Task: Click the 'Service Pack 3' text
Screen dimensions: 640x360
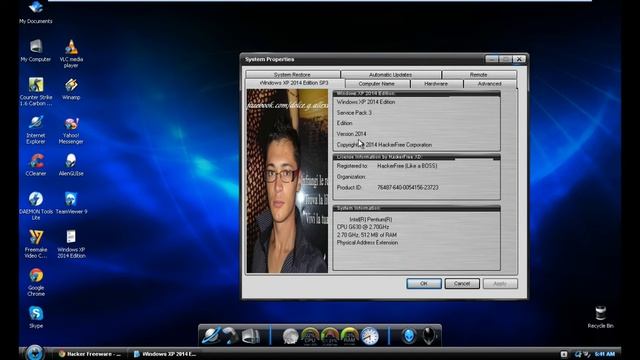Action: click(x=354, y=112)
